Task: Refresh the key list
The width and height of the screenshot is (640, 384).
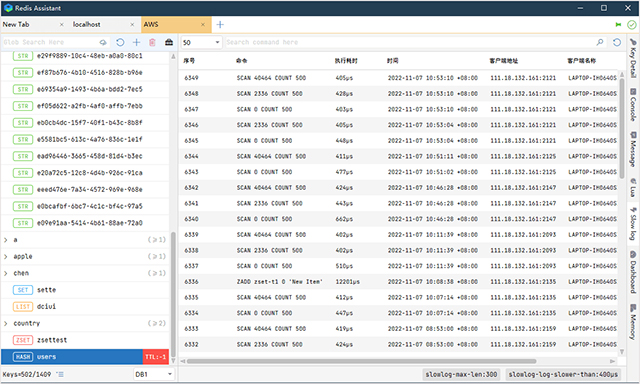Action: (x=120, y=42)
